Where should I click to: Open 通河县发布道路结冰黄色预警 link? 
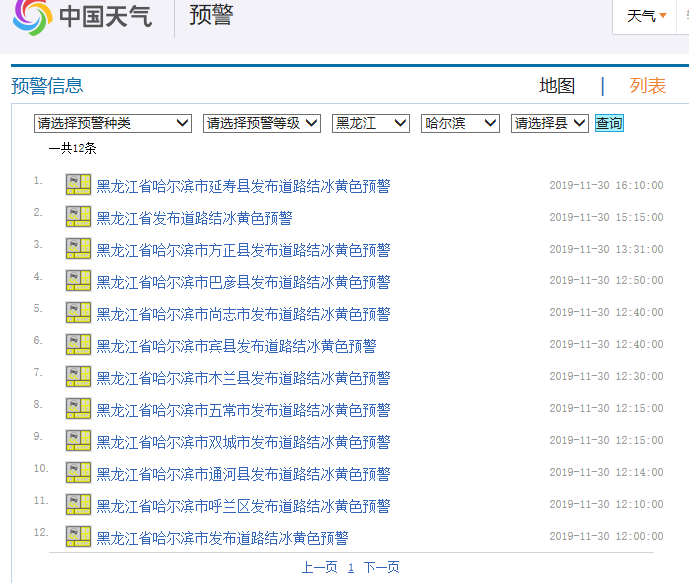coord(243,474)
